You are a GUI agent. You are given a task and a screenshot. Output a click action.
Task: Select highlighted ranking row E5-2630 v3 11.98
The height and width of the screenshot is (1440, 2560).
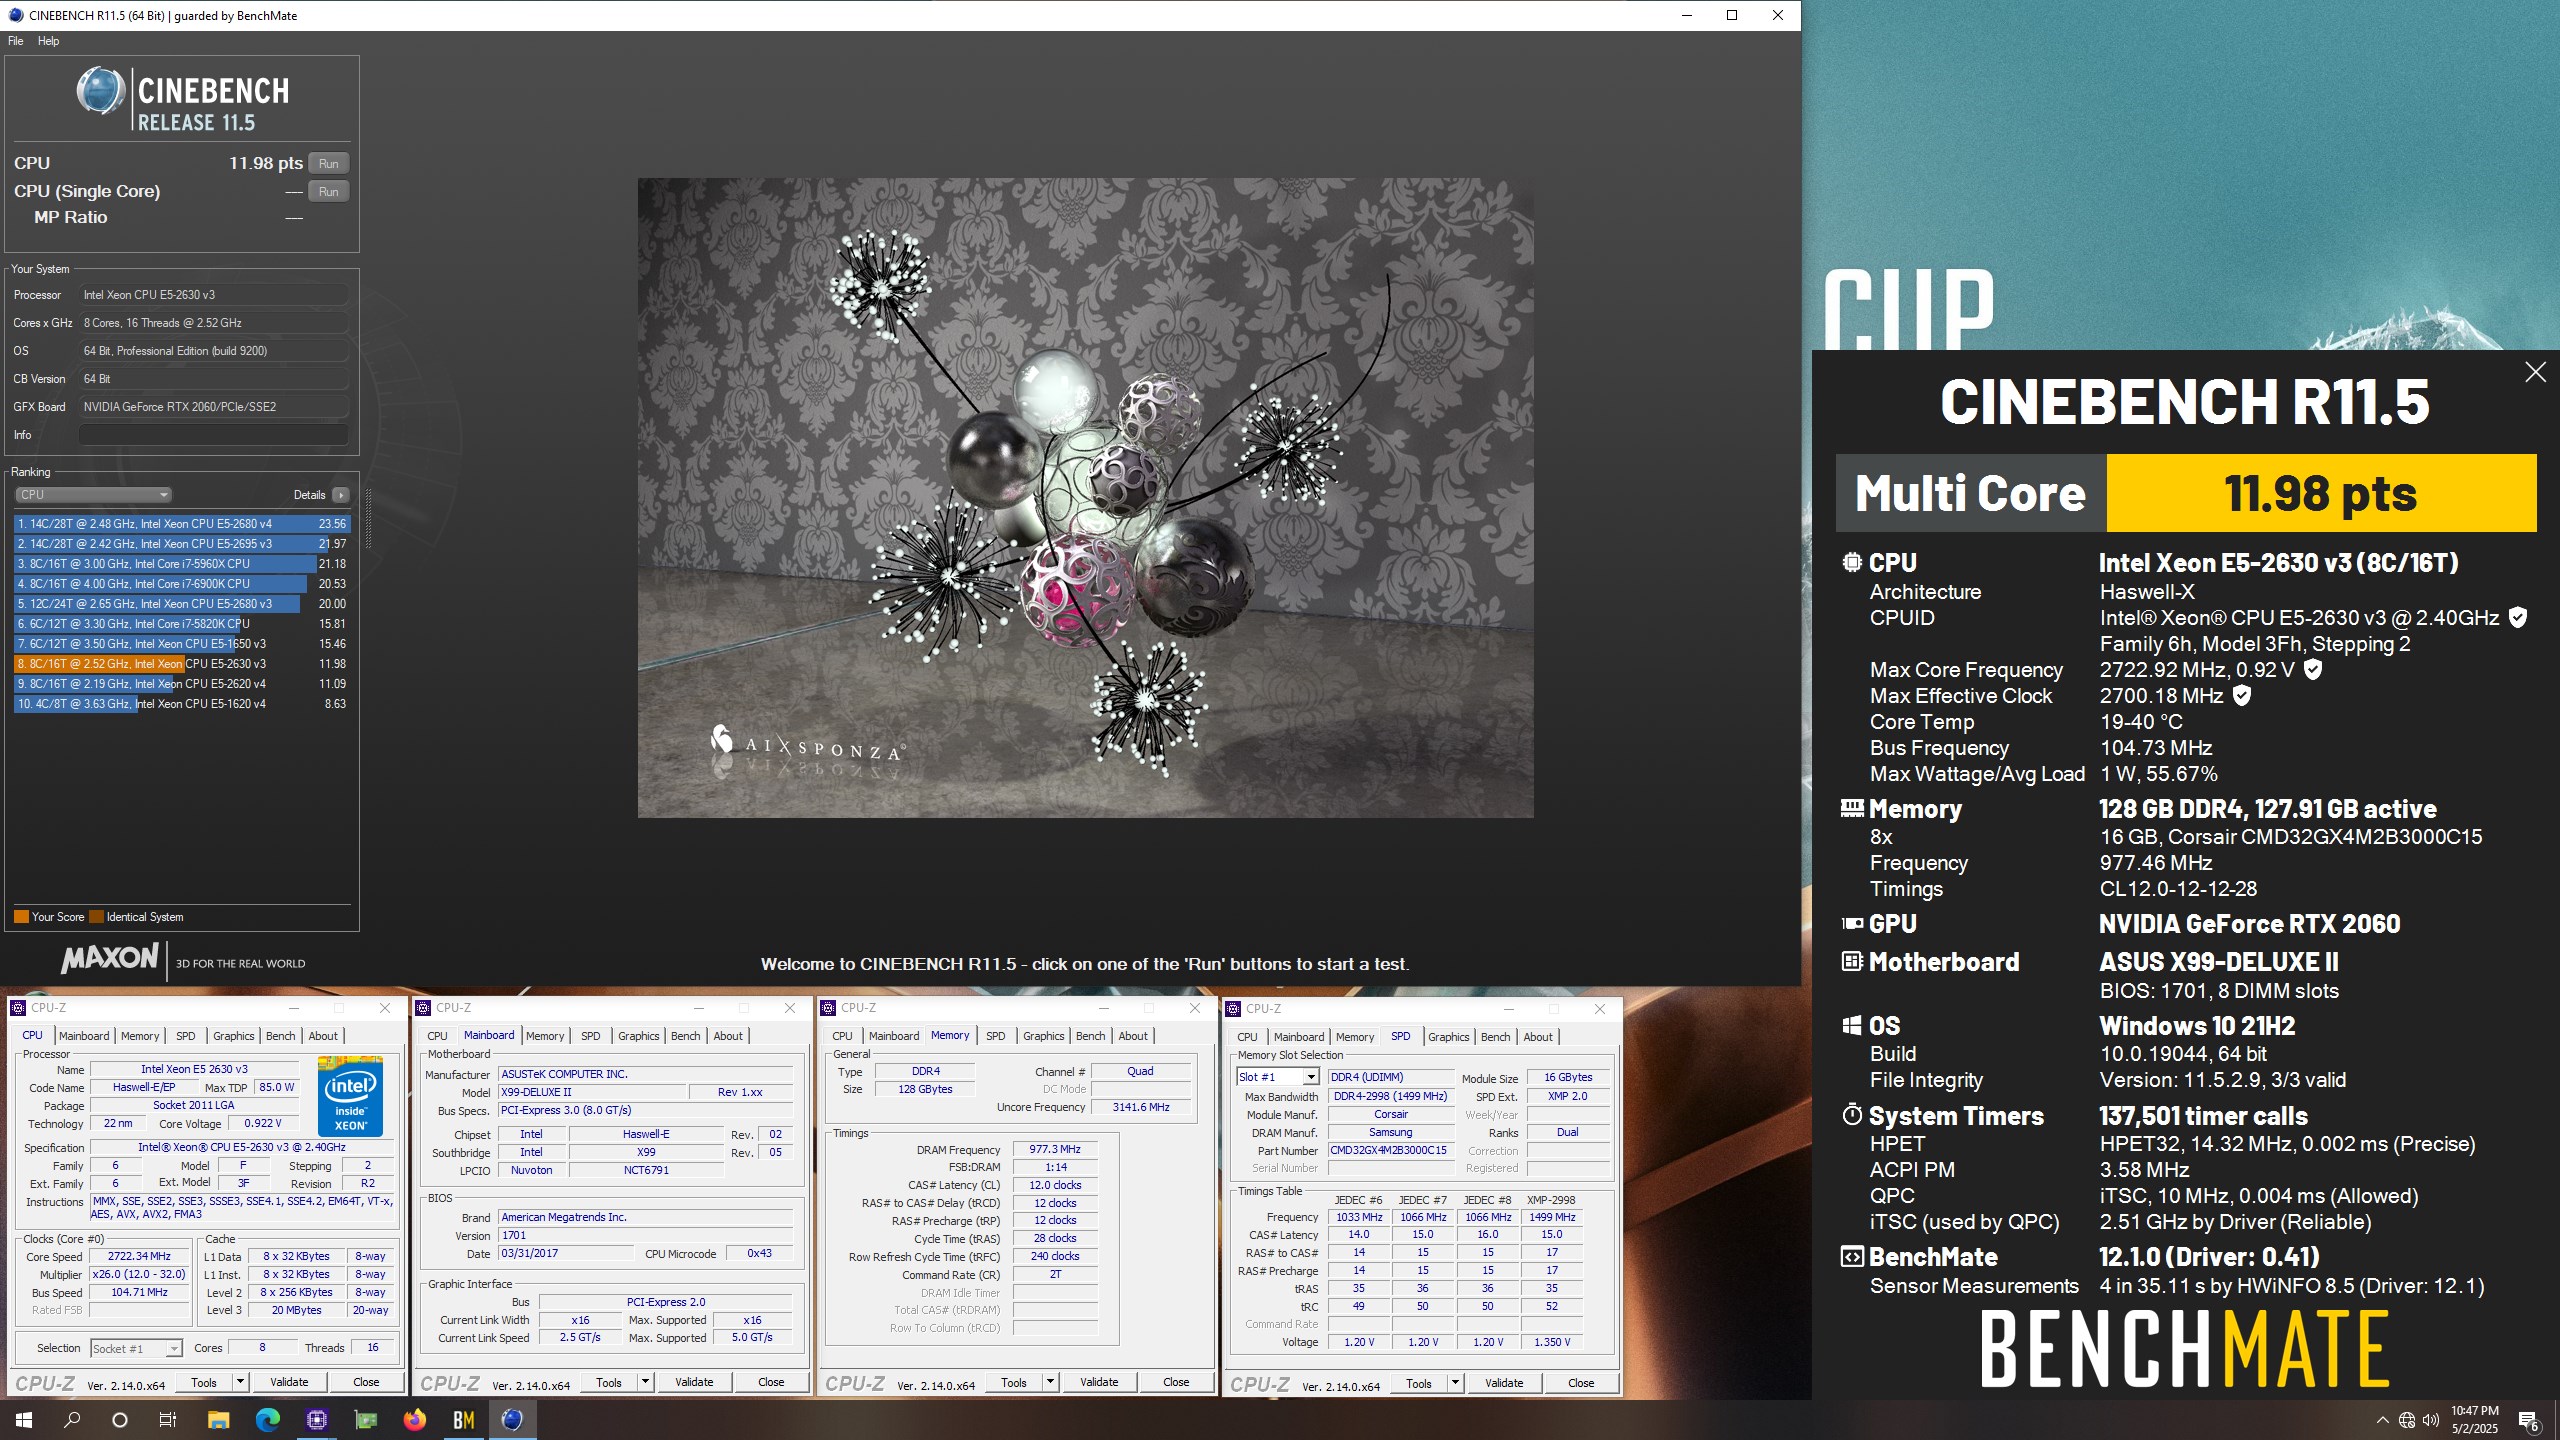[x=181, y=664]
